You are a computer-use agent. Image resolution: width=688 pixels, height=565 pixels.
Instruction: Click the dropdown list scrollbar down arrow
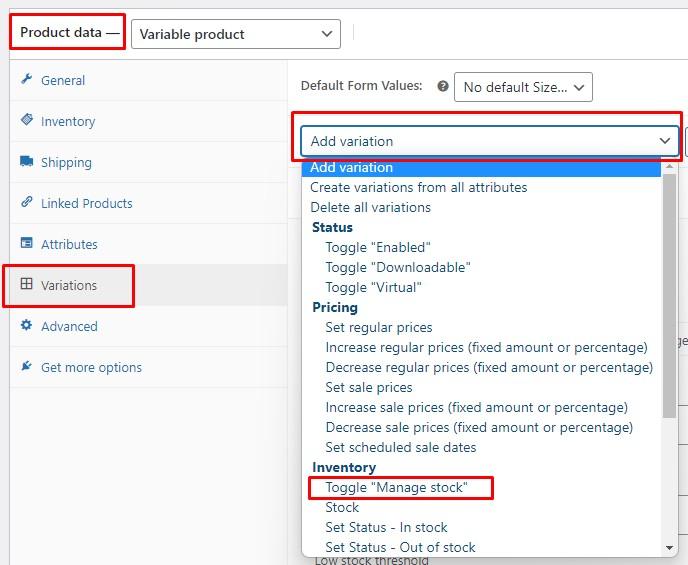pyautogui.click(x=670, y=547)
